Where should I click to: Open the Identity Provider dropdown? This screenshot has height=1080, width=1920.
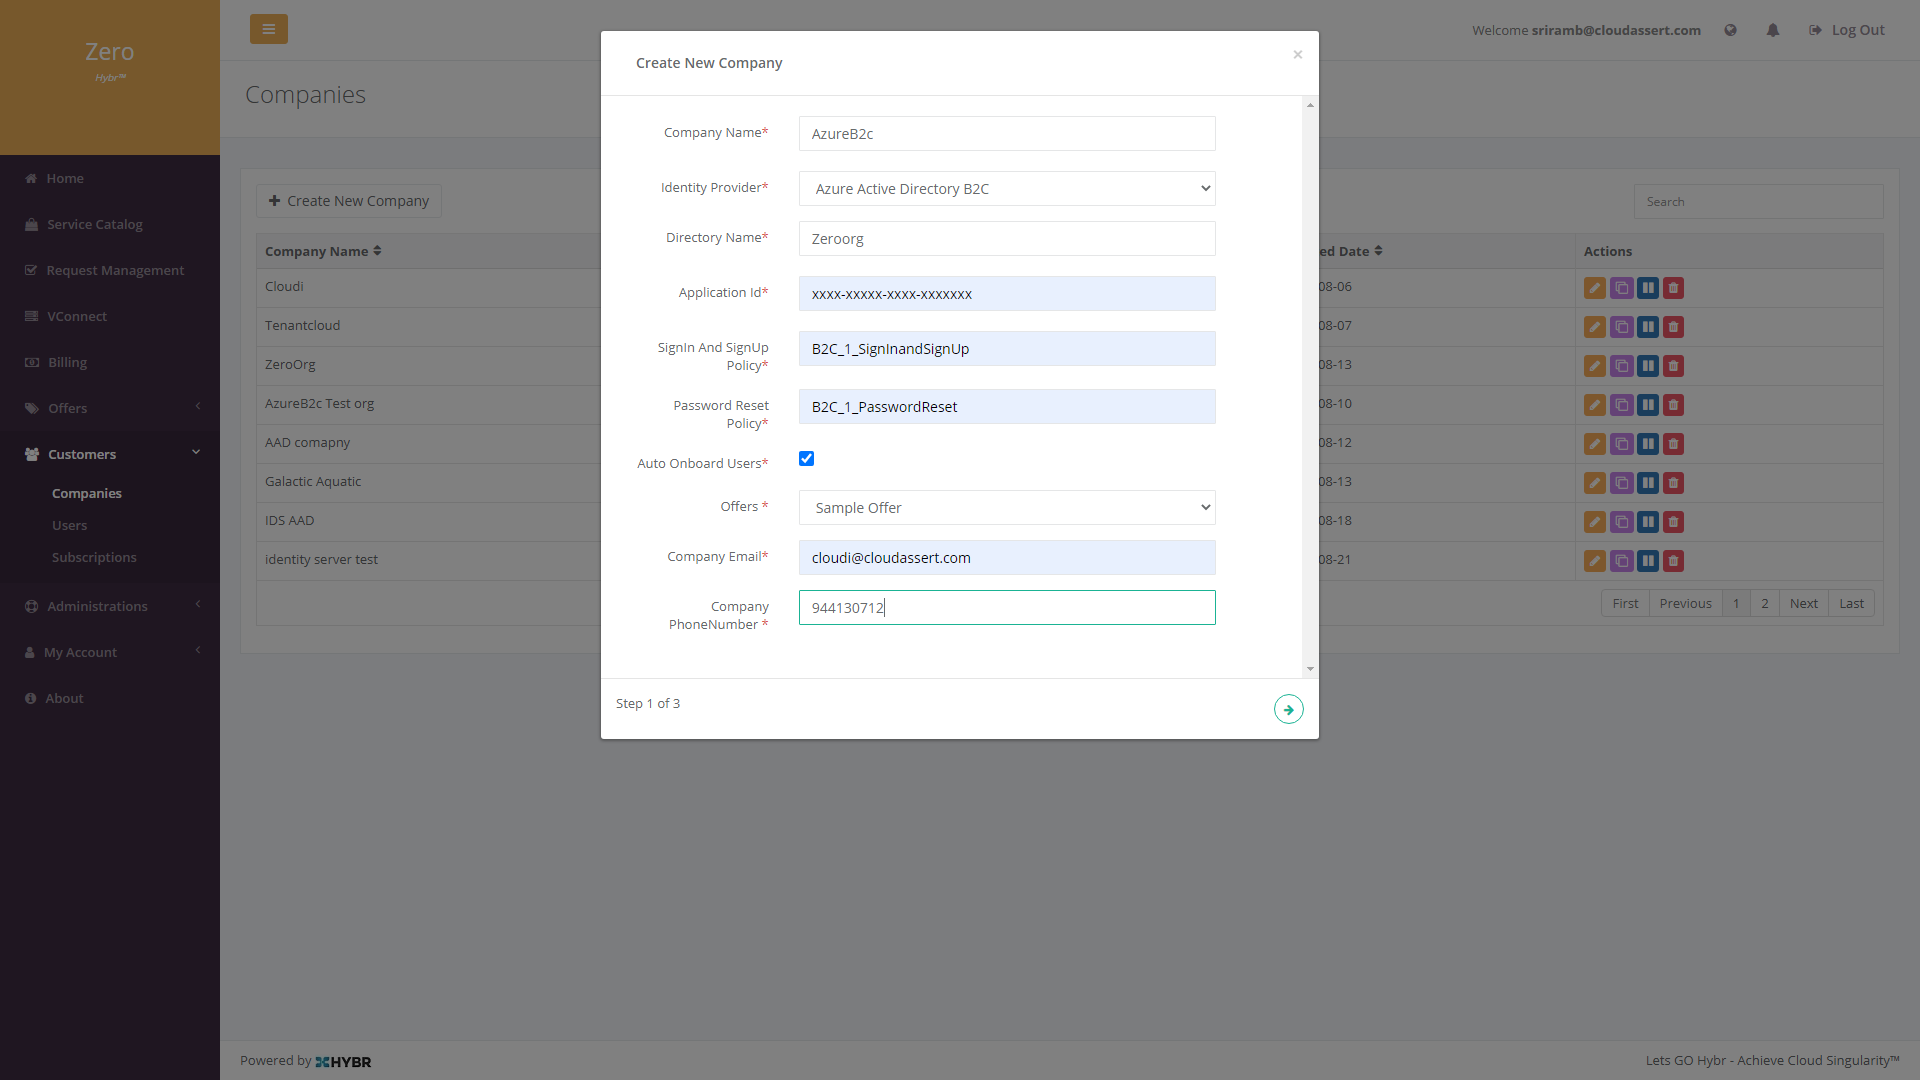tap(1007, 189)
